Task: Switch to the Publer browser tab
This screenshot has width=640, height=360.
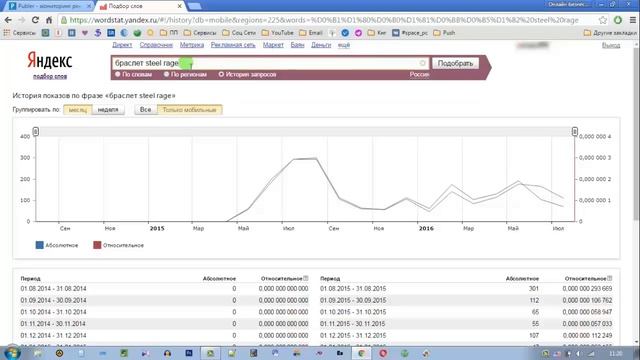Action: pyautogui.click(x=48, y=6)
